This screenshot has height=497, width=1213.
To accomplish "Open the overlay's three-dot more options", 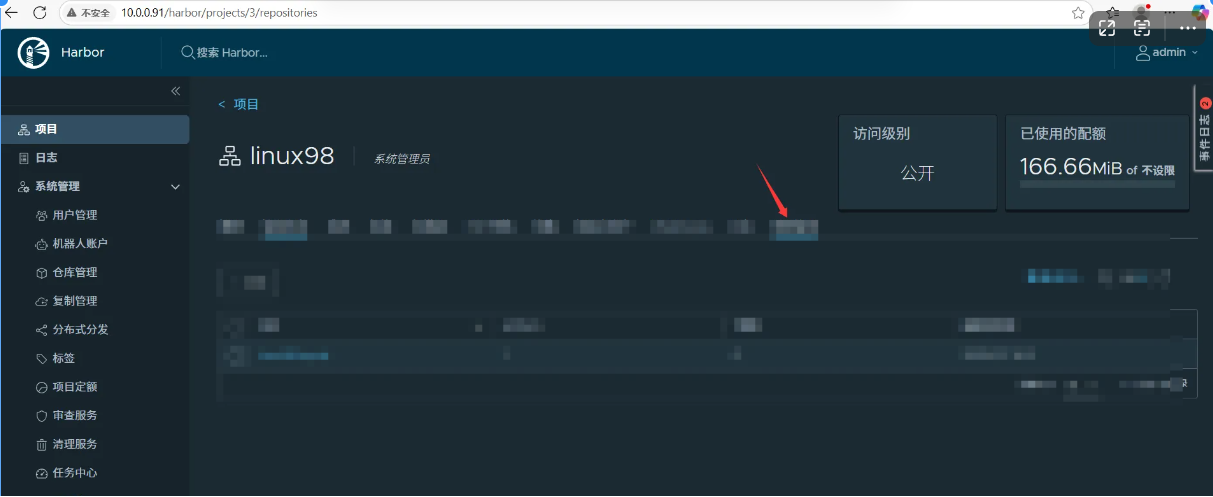I will click(x=1187, y=28).
